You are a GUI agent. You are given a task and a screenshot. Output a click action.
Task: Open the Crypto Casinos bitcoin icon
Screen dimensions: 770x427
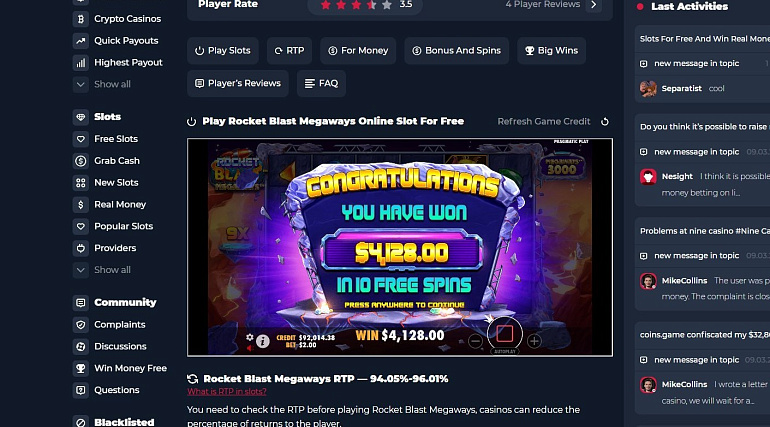81,19
